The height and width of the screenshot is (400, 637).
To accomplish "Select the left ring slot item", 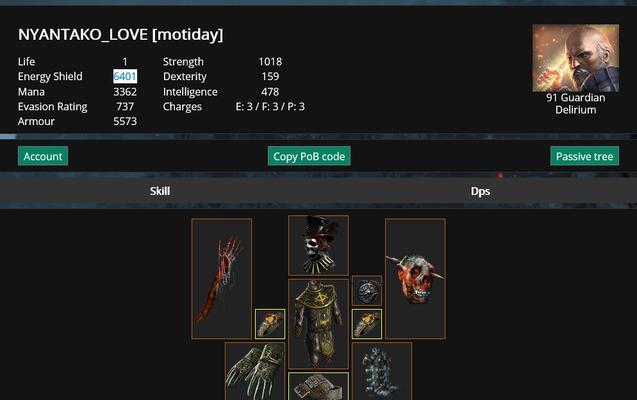I will (270, 324).
